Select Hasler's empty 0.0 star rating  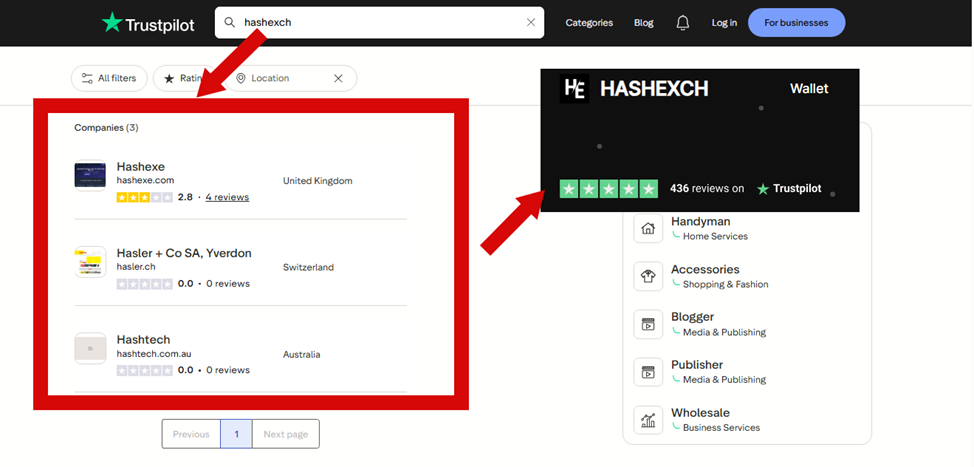(x=144, y=284)
